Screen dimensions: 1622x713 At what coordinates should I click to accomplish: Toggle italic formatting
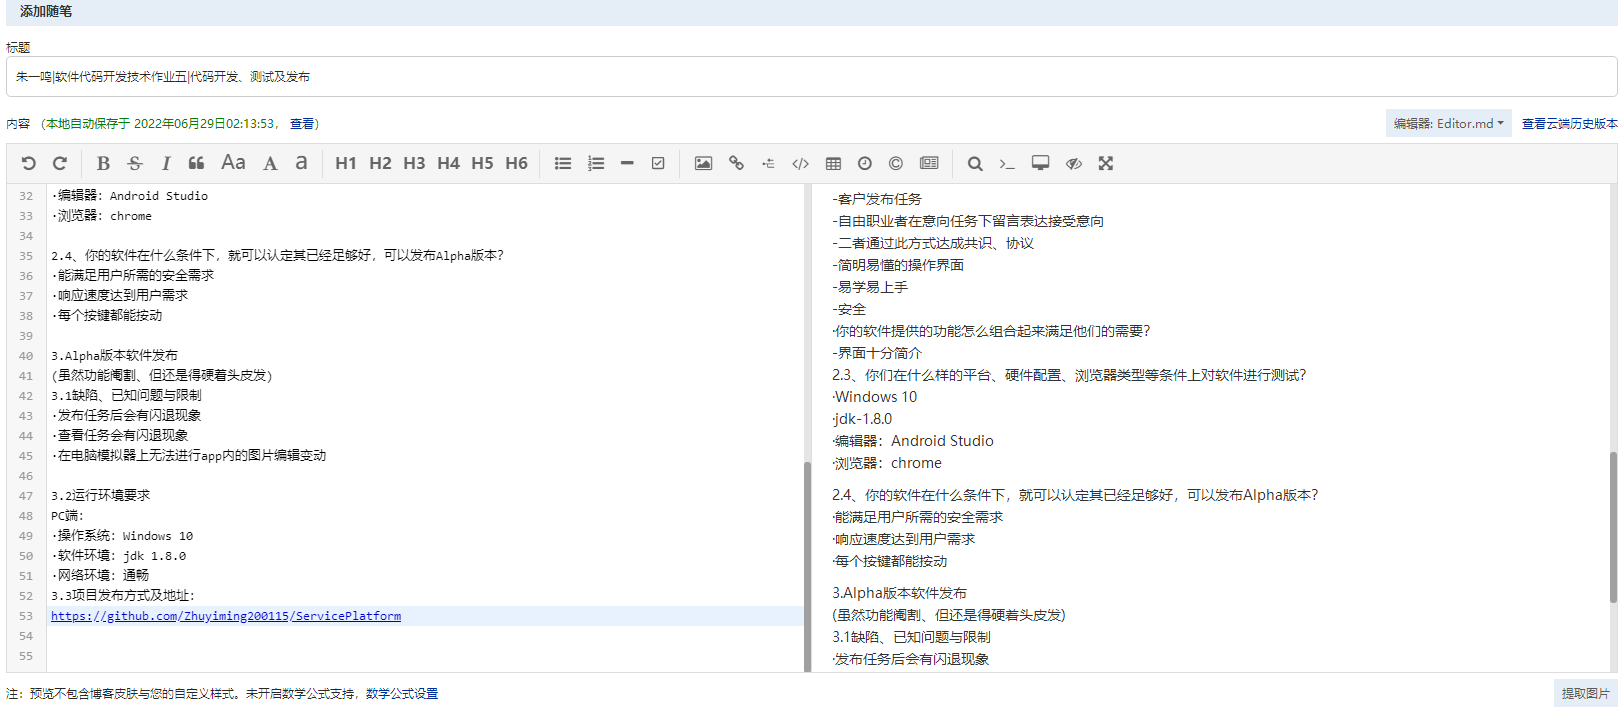tap(166, 163)
